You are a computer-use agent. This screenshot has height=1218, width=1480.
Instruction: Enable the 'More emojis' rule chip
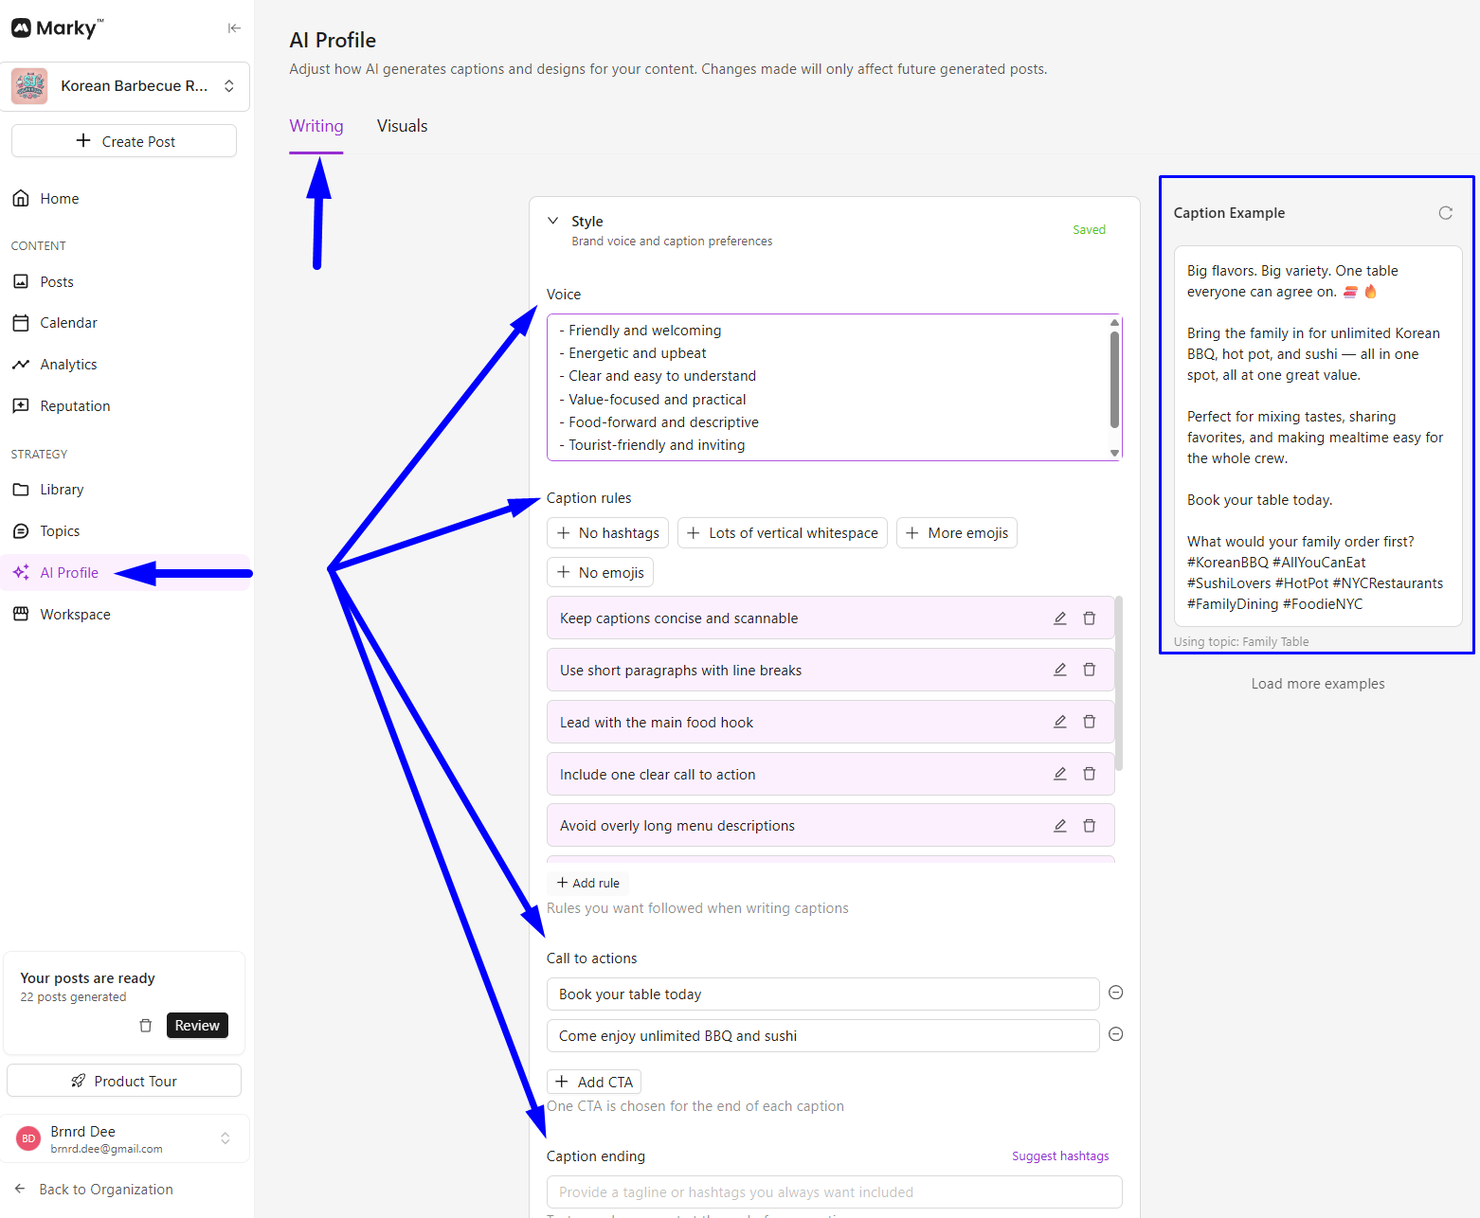coord(957,533)
